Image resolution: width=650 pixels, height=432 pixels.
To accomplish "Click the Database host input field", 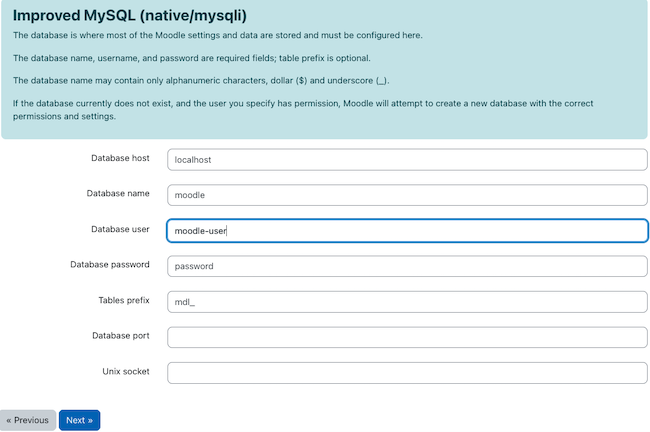I will pyautogui.click(x=407, y=159).
